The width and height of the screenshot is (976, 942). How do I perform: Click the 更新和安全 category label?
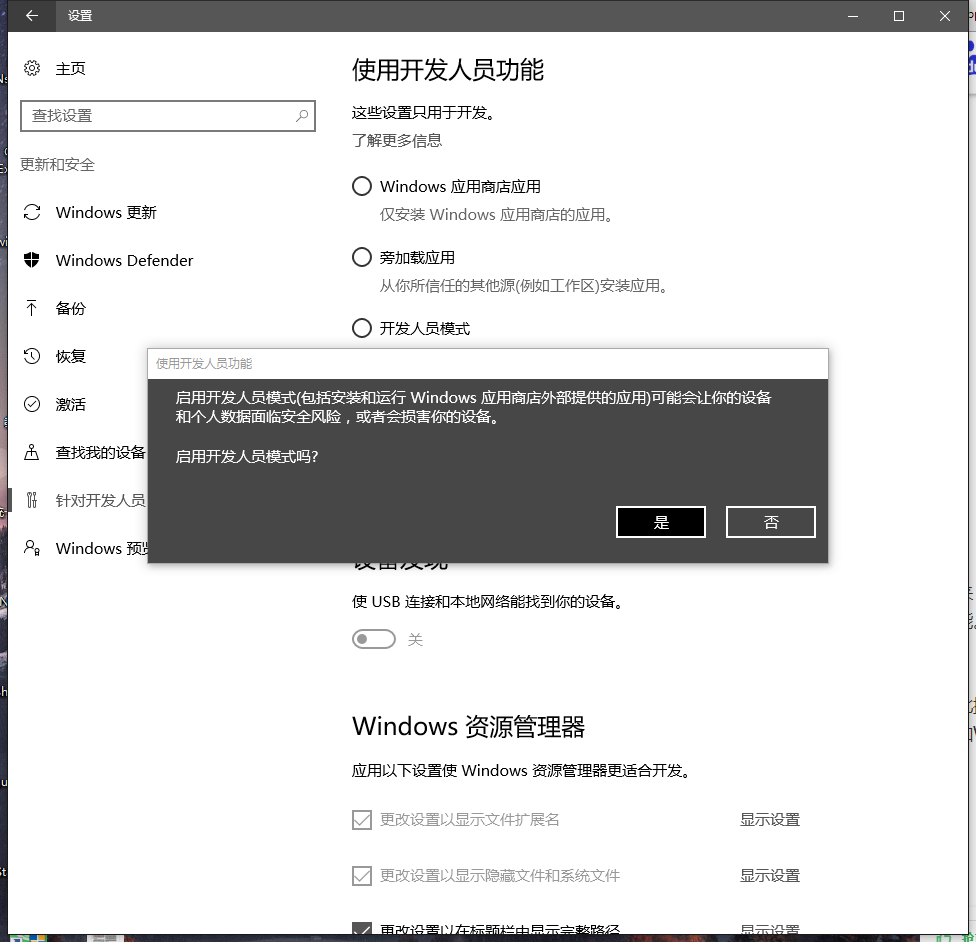pyautogui.click(x=57, y=165)
